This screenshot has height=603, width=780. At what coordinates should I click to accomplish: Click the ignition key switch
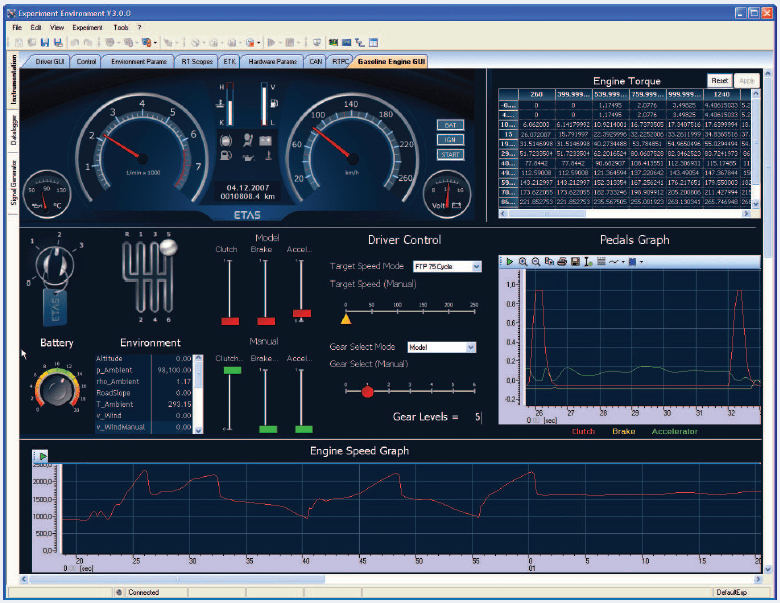coord(55,266)
